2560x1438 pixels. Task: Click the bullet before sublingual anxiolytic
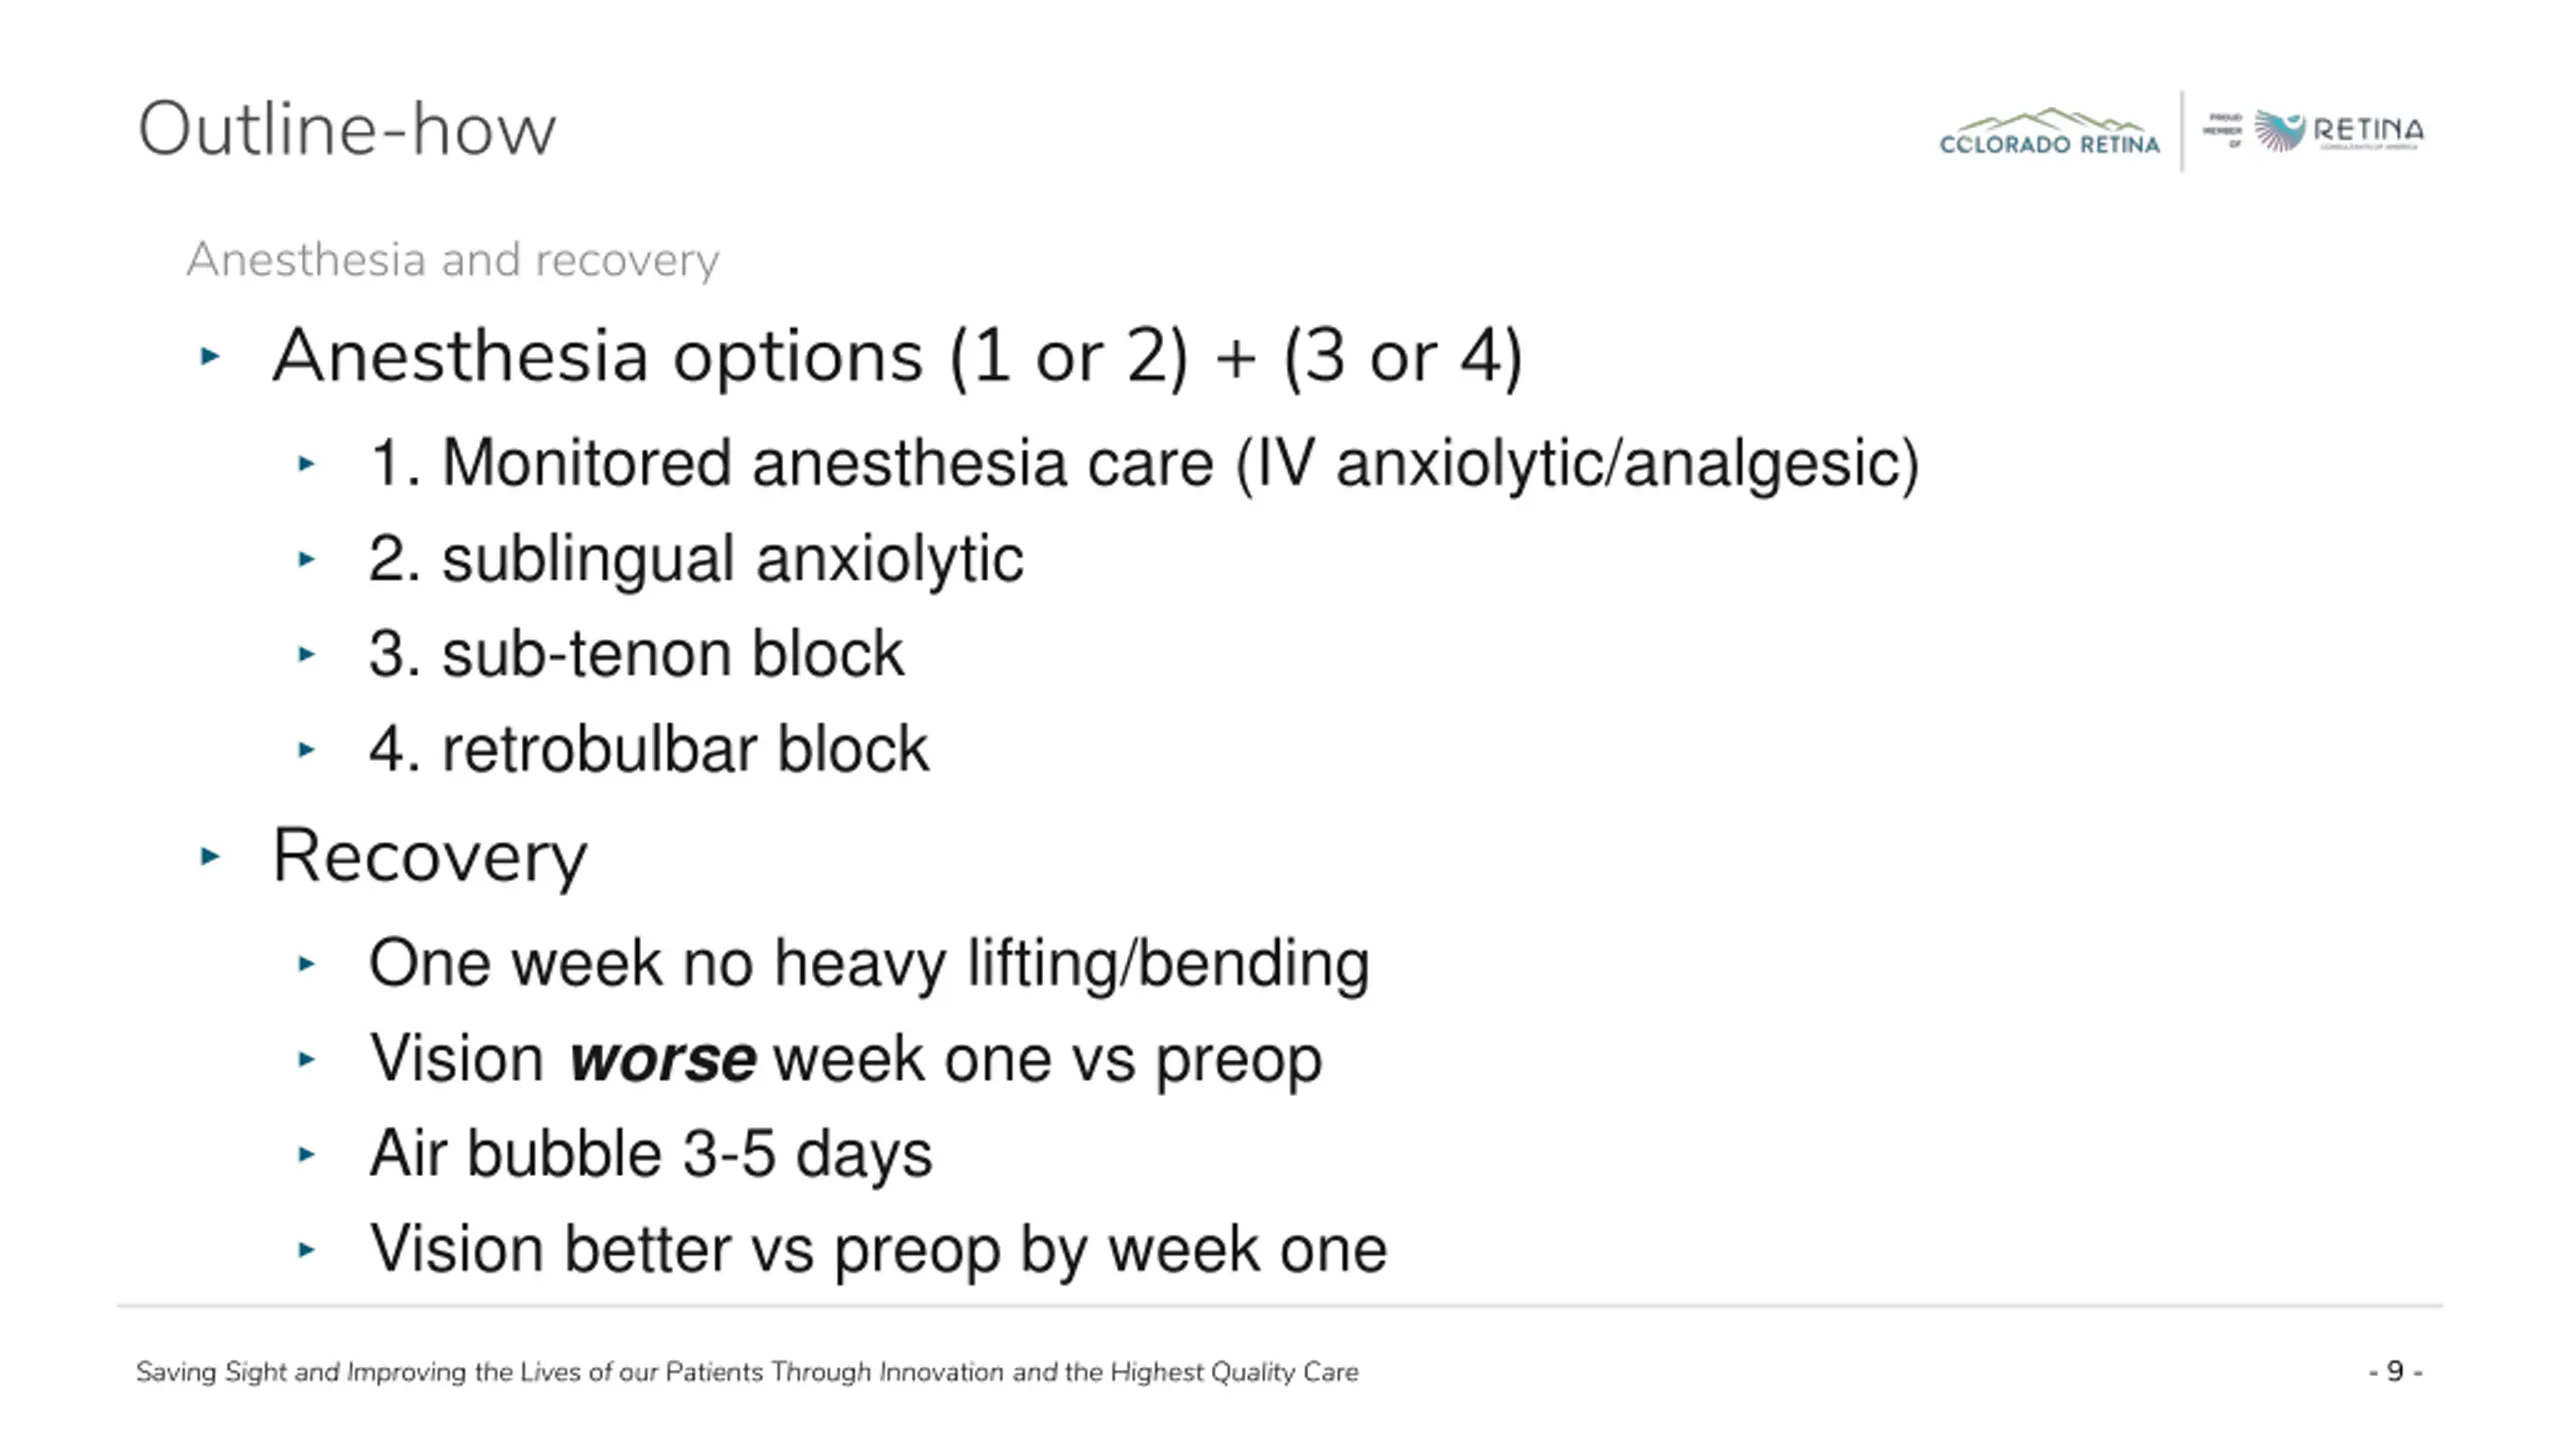tap(307, 559)
